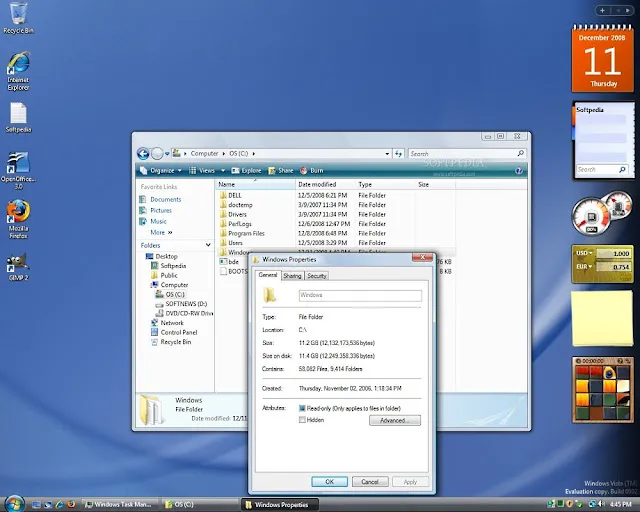Click the Back arrow in Explorer window

coord(143,154)
